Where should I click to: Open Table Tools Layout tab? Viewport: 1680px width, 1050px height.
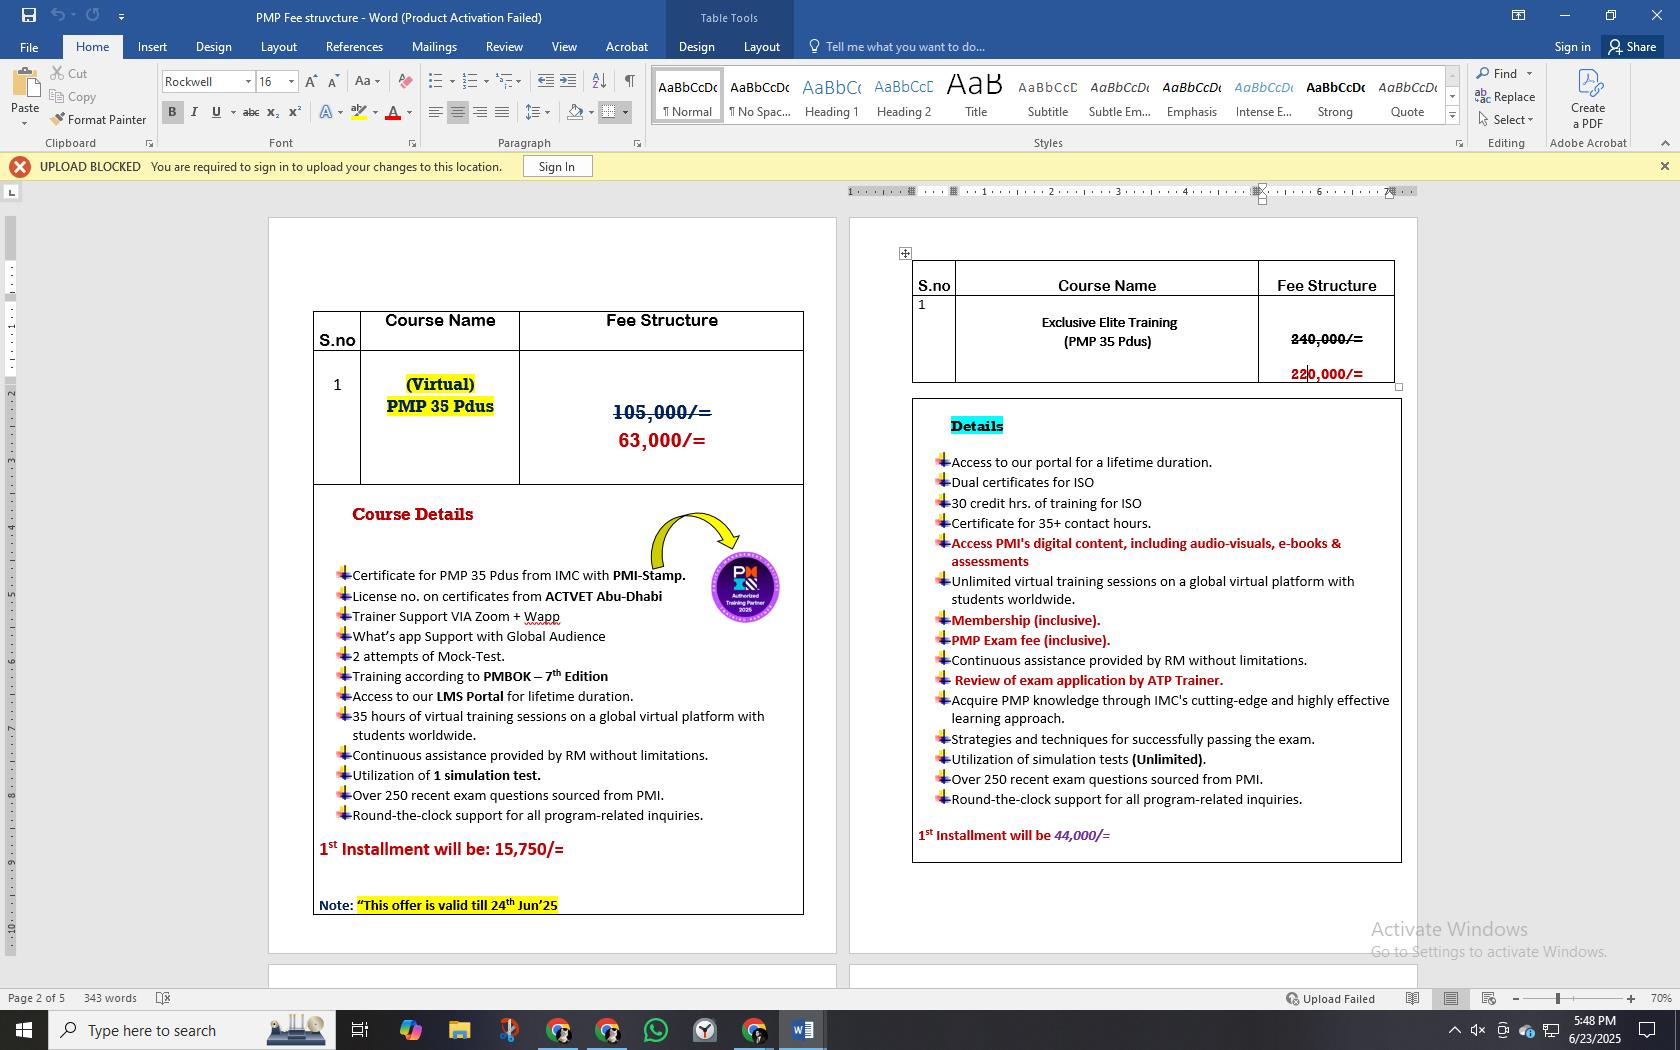point(761,47)
